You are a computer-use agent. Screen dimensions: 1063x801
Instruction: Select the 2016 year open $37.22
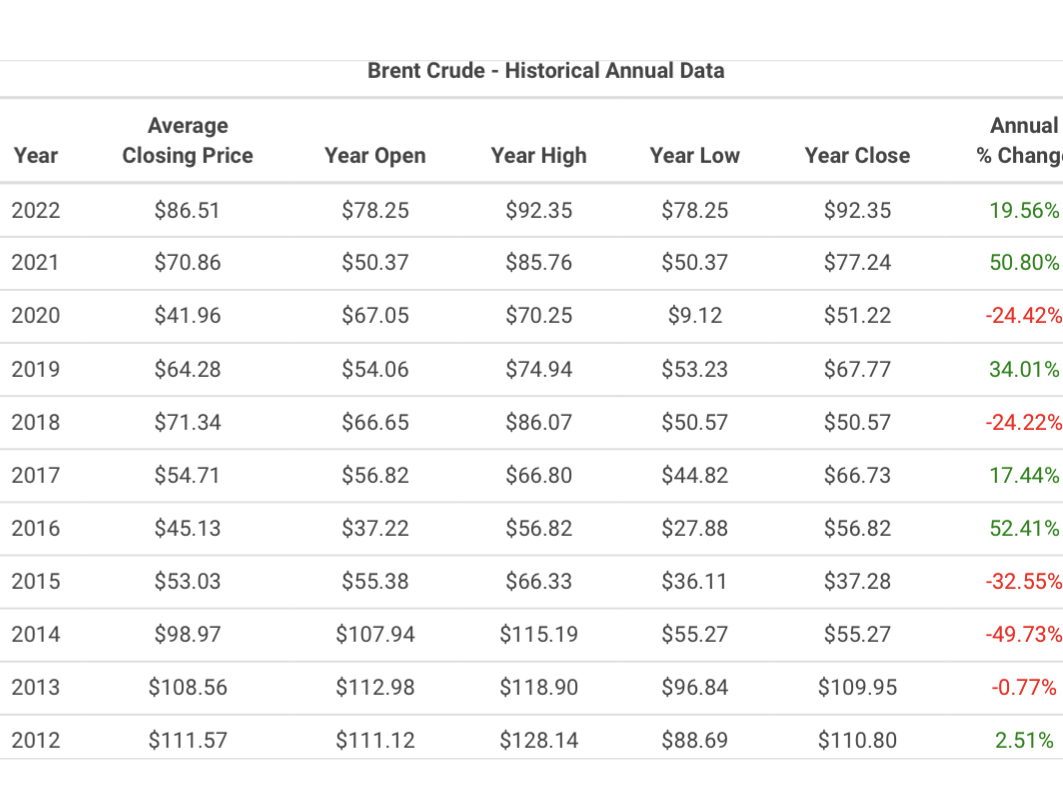(375, 528)
